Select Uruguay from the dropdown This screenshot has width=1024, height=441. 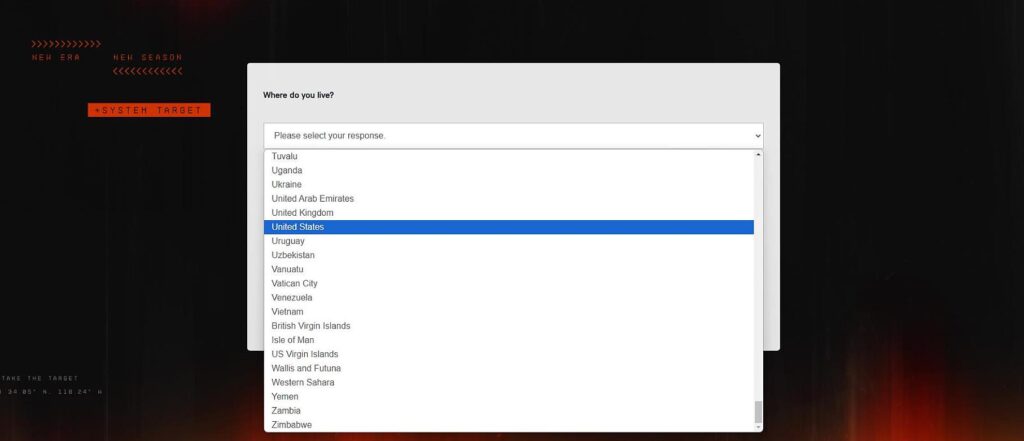point(288,241)
